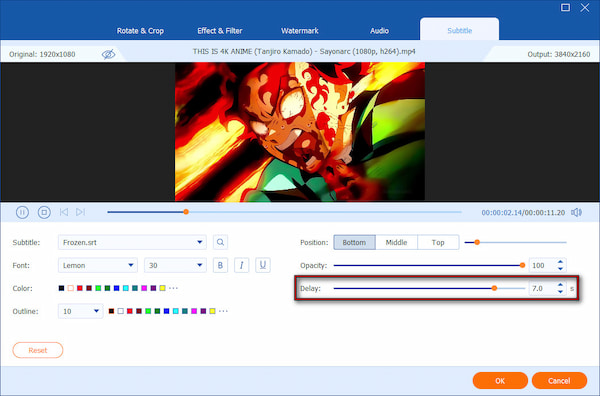Open the Font family dropdown showing Lemon

pyautogui.click(x=98, y=265)
